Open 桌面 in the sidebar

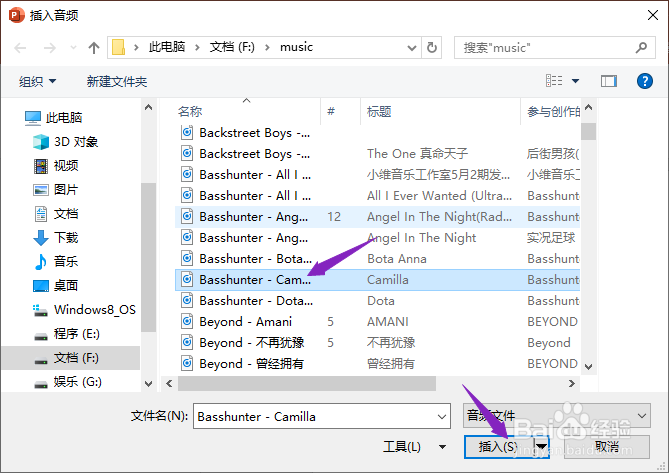(56, 285)
